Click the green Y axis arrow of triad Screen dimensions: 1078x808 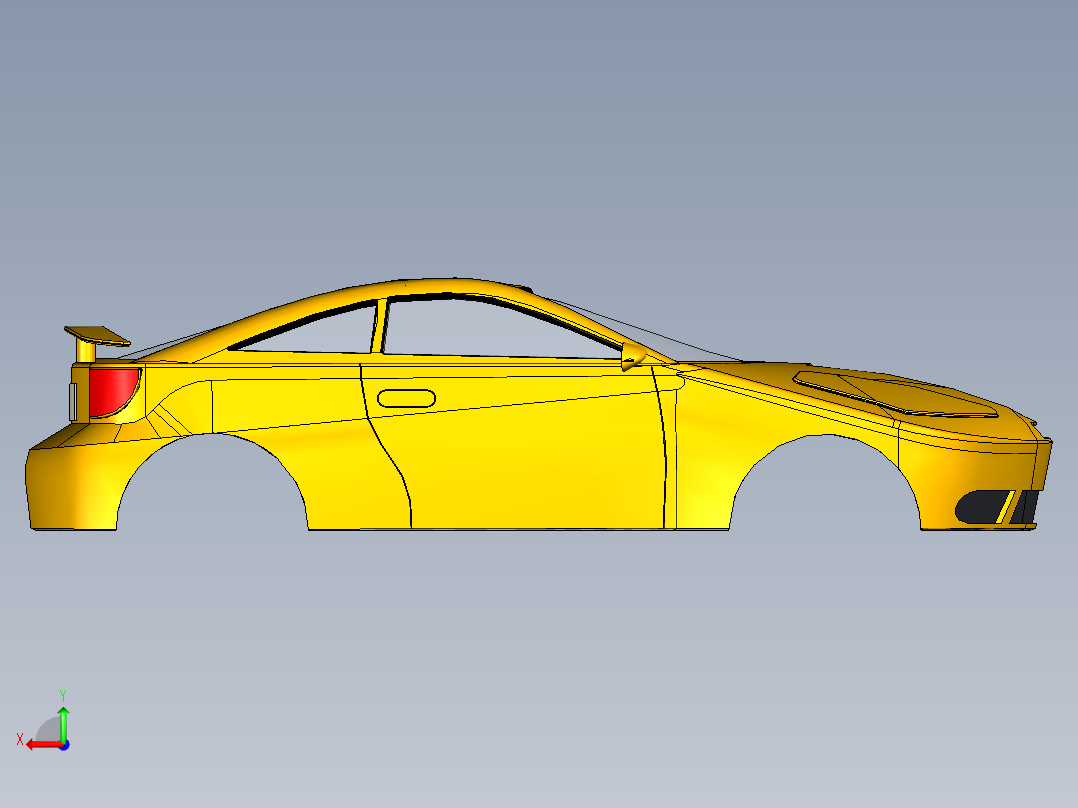(x=63, y=723)
